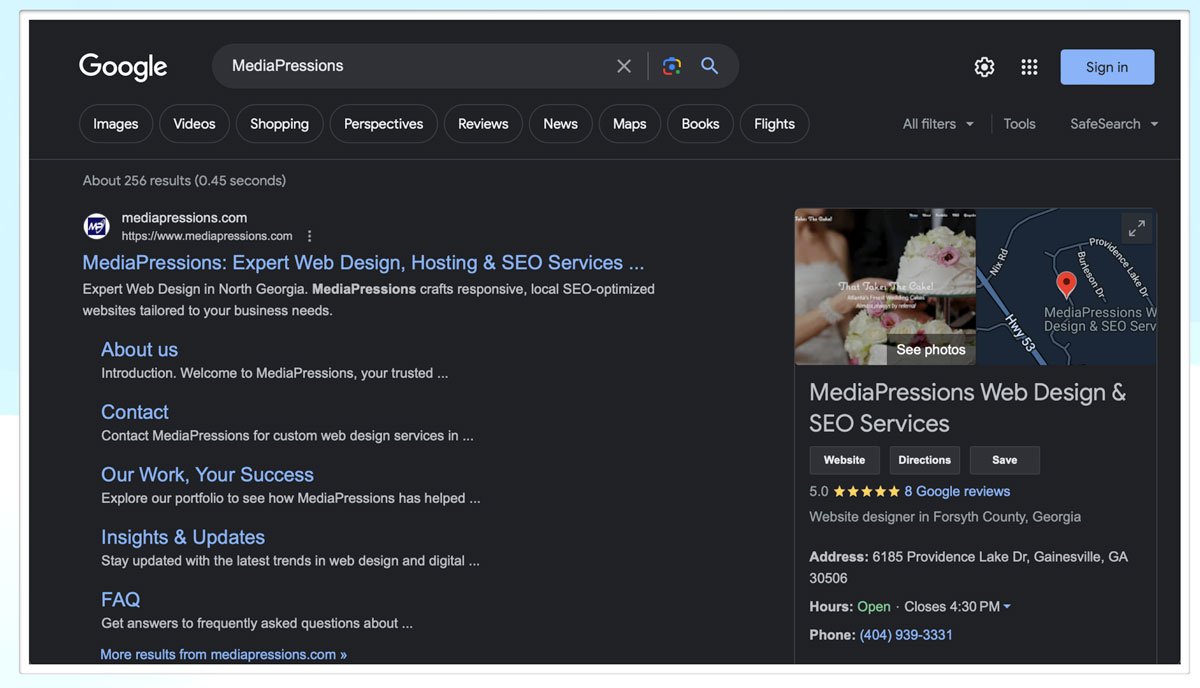Click Website designer in Forsyth County text
The height and width of the screenshot is (688, 1200).
[945, 517]
